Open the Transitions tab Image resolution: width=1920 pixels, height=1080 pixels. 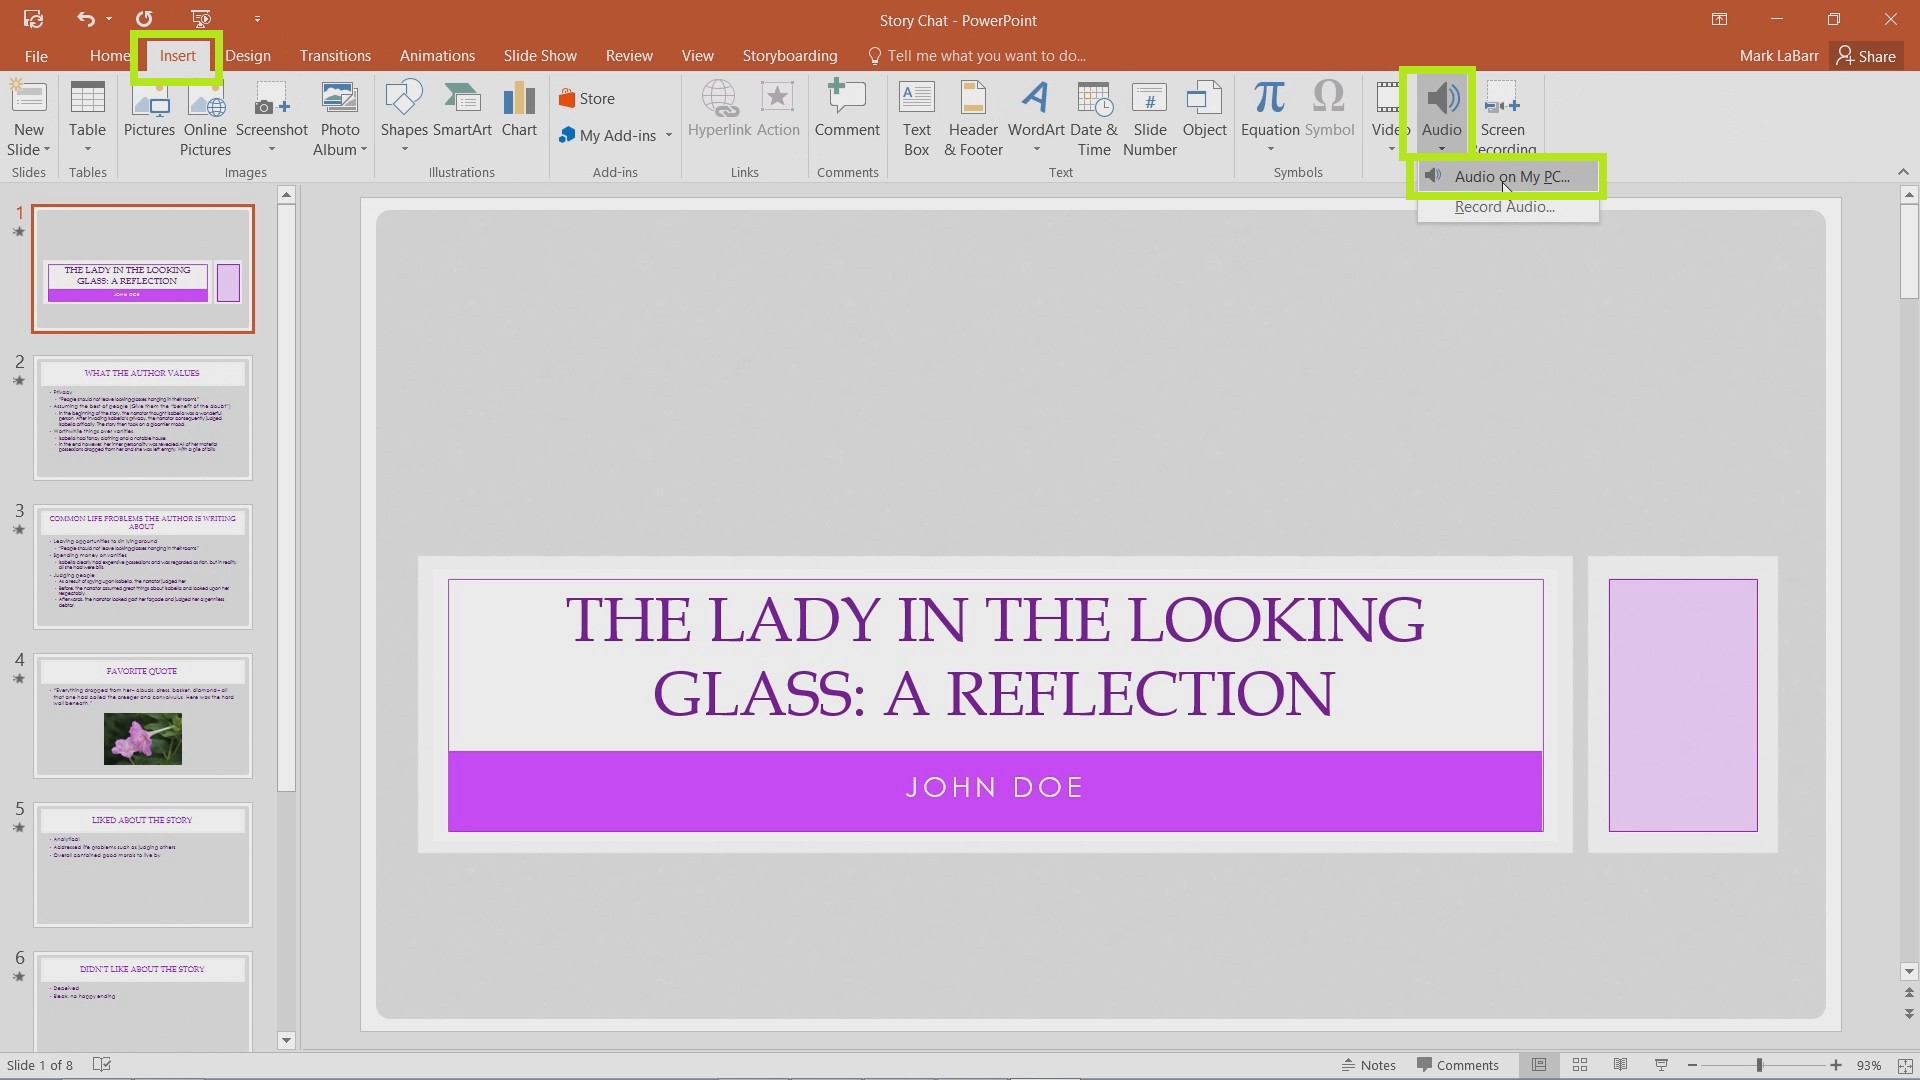click(335, 56)
